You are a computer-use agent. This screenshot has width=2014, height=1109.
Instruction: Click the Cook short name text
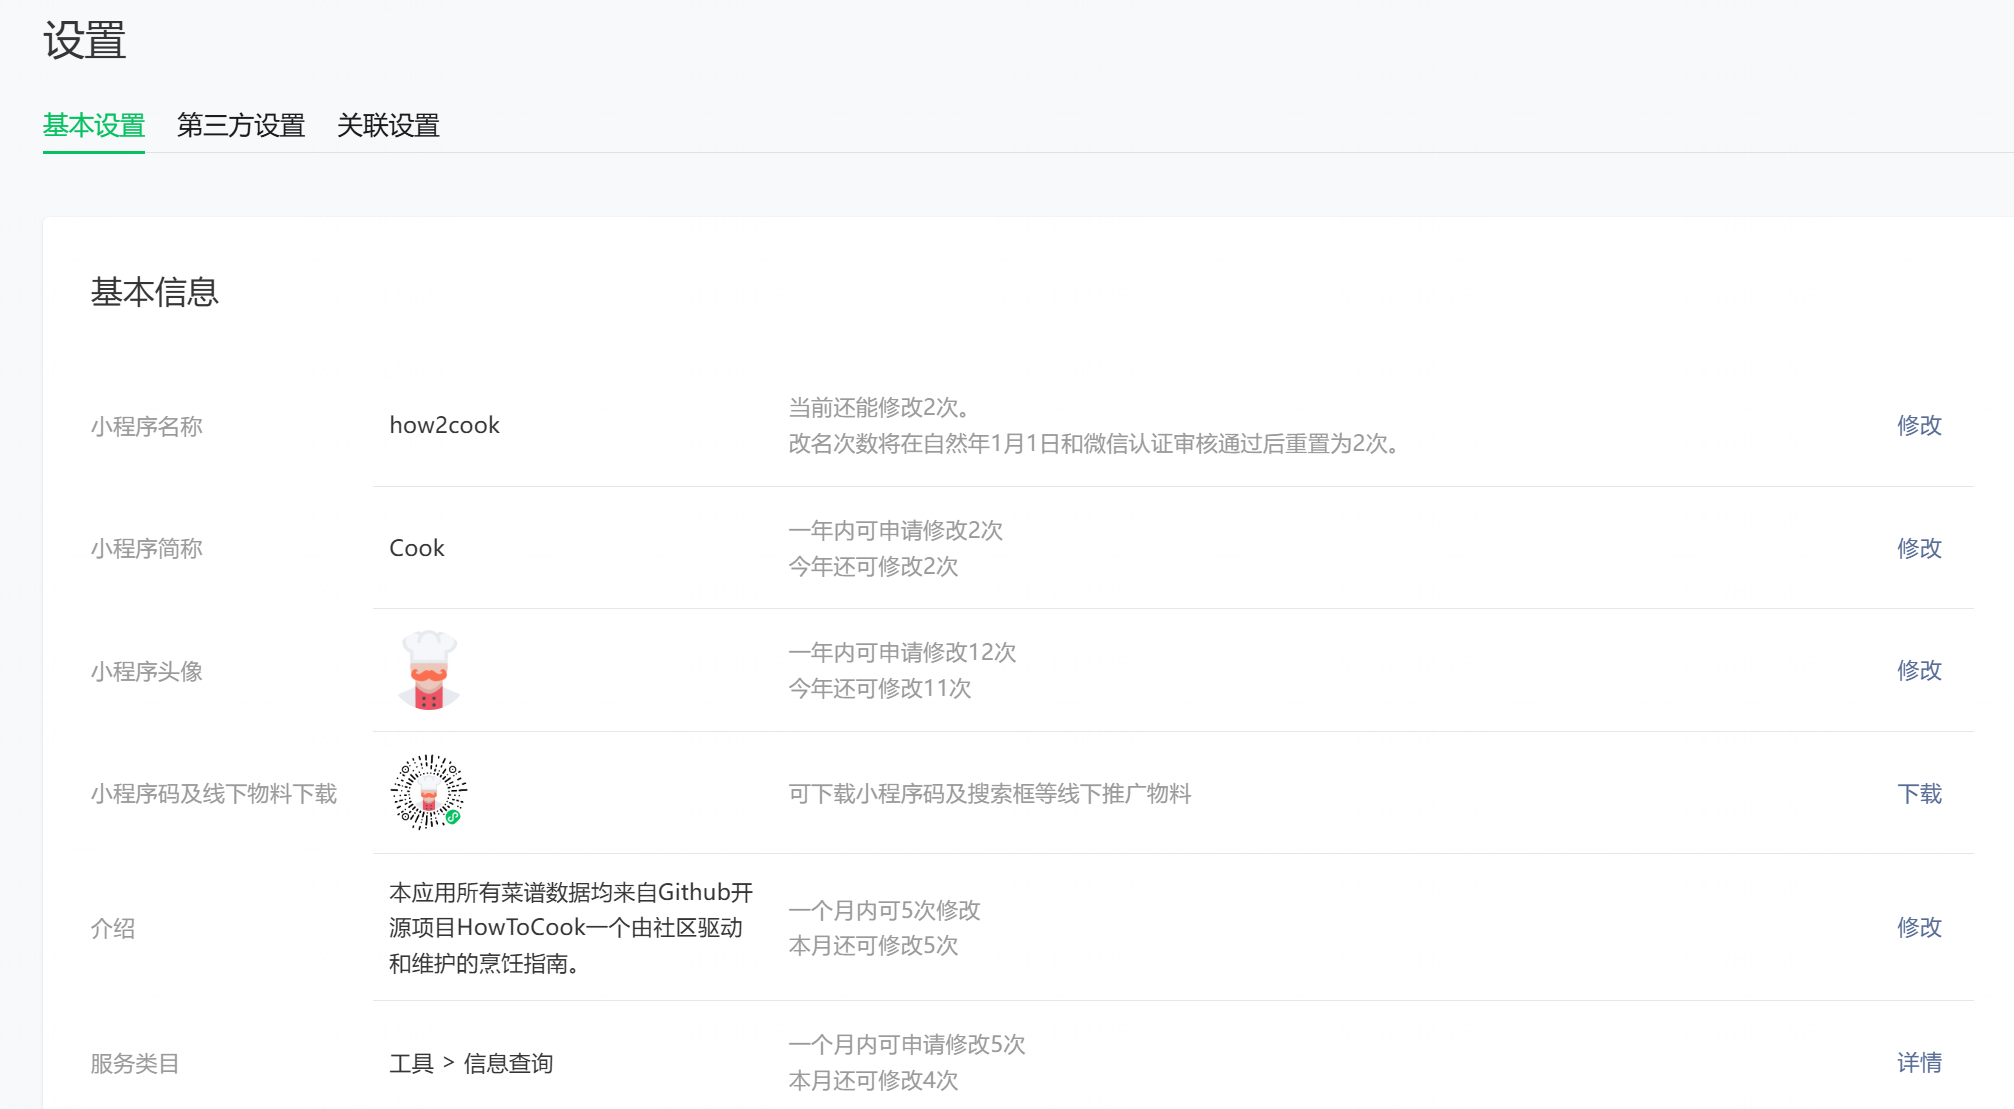416,548
